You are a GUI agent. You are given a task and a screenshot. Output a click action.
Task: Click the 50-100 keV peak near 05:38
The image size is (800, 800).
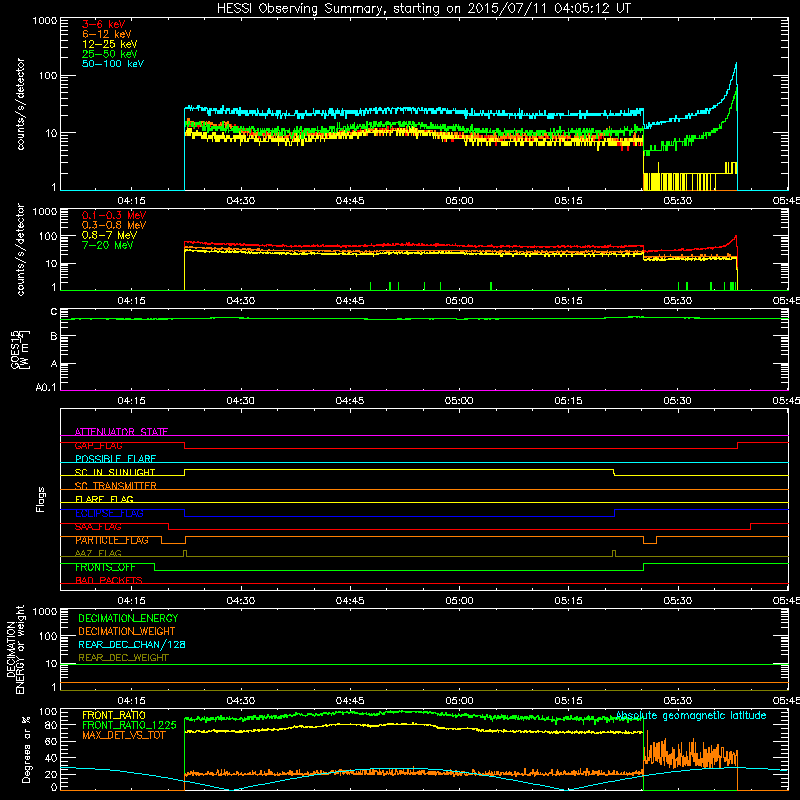(x=736, y=64)
